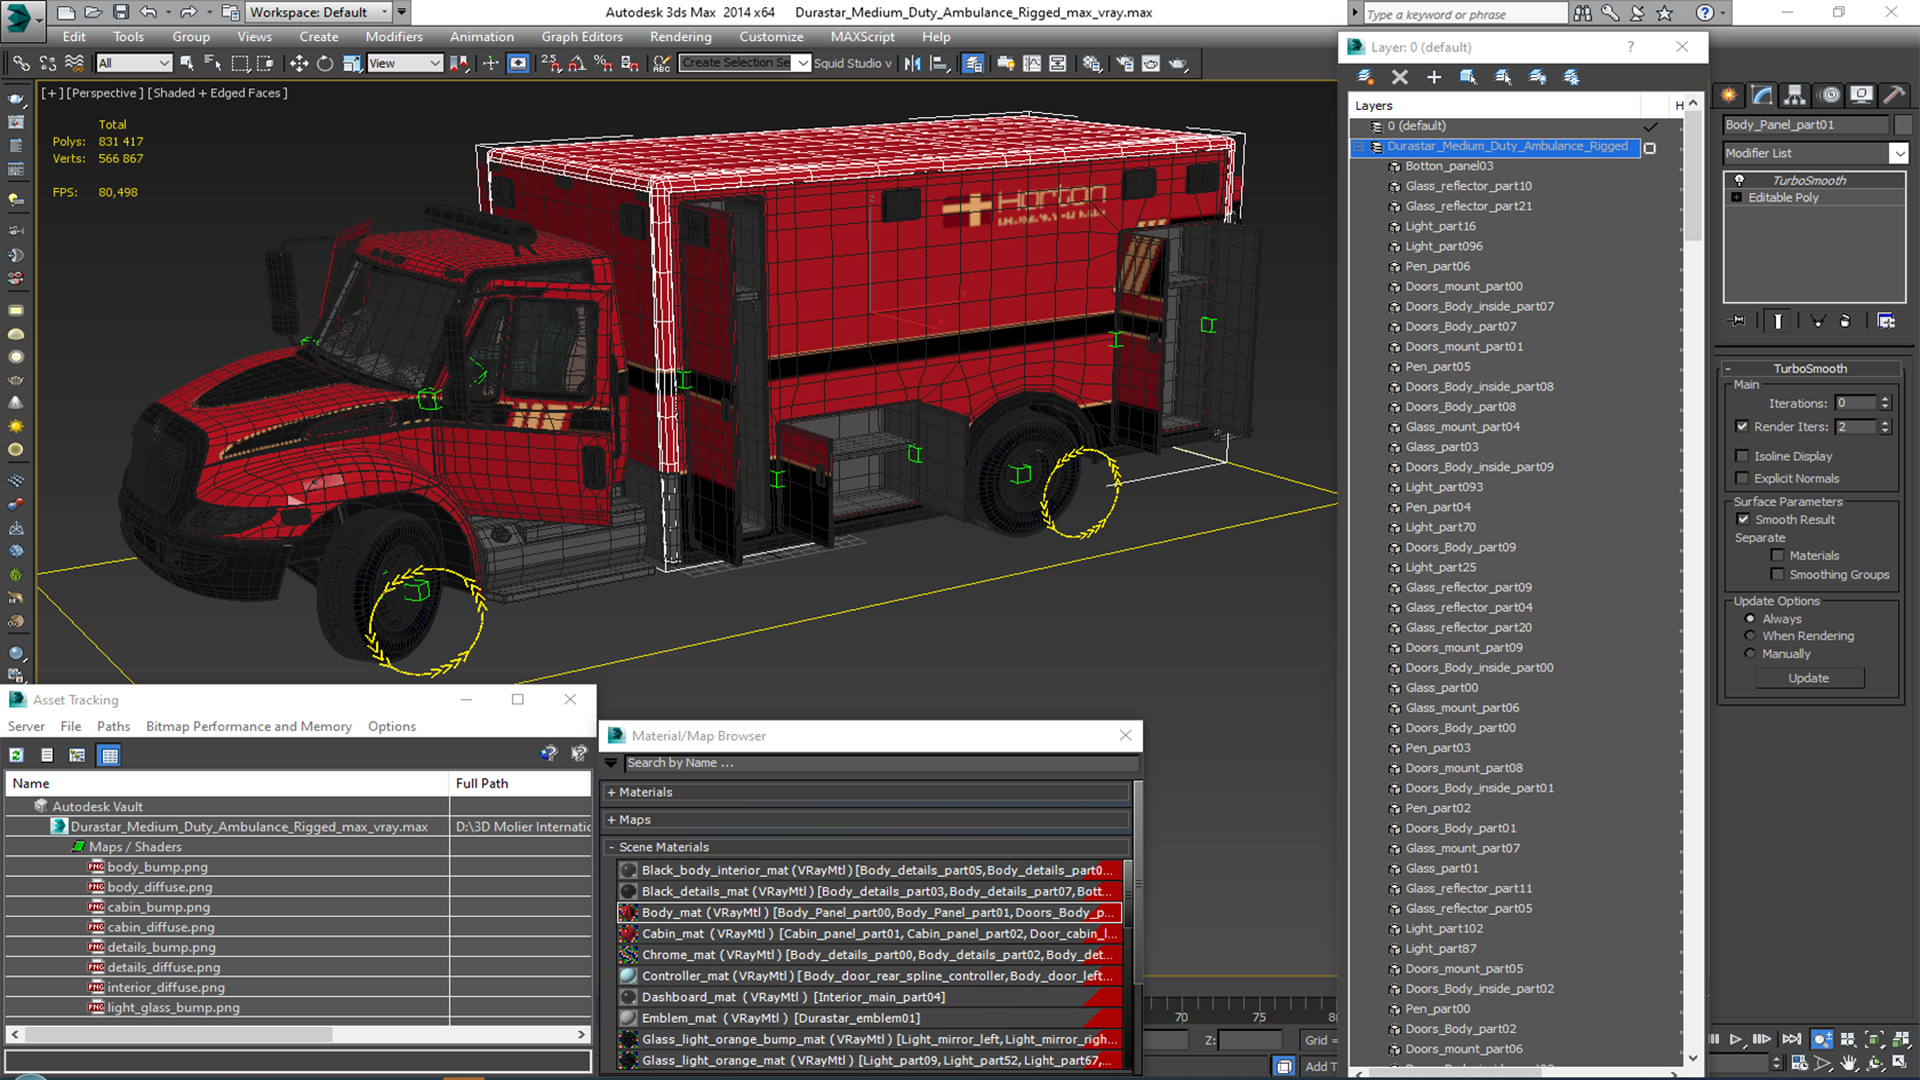Open the Graph Editors menu
The height and width of the screenshot is (1080, 1920).
pos(581,37)
